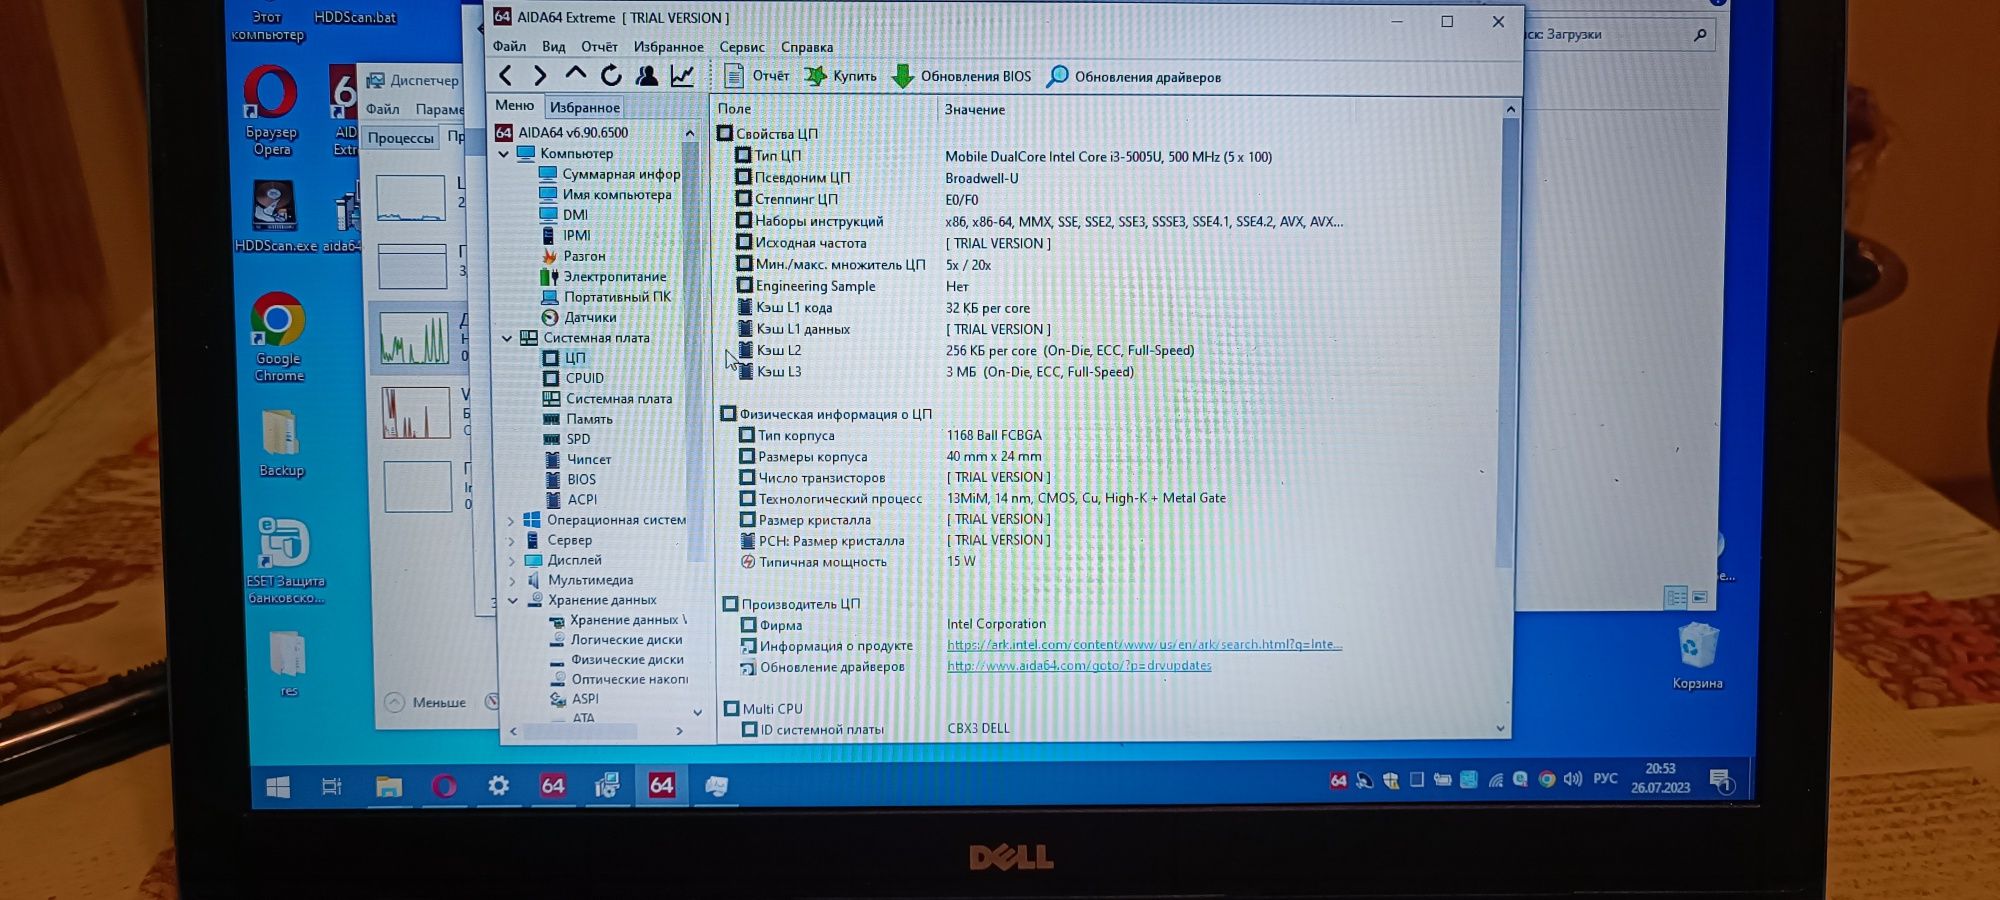This screenshot has height=900, width=2000.
Task: Expand the Дисплей tree node
Action: [511, 560]
